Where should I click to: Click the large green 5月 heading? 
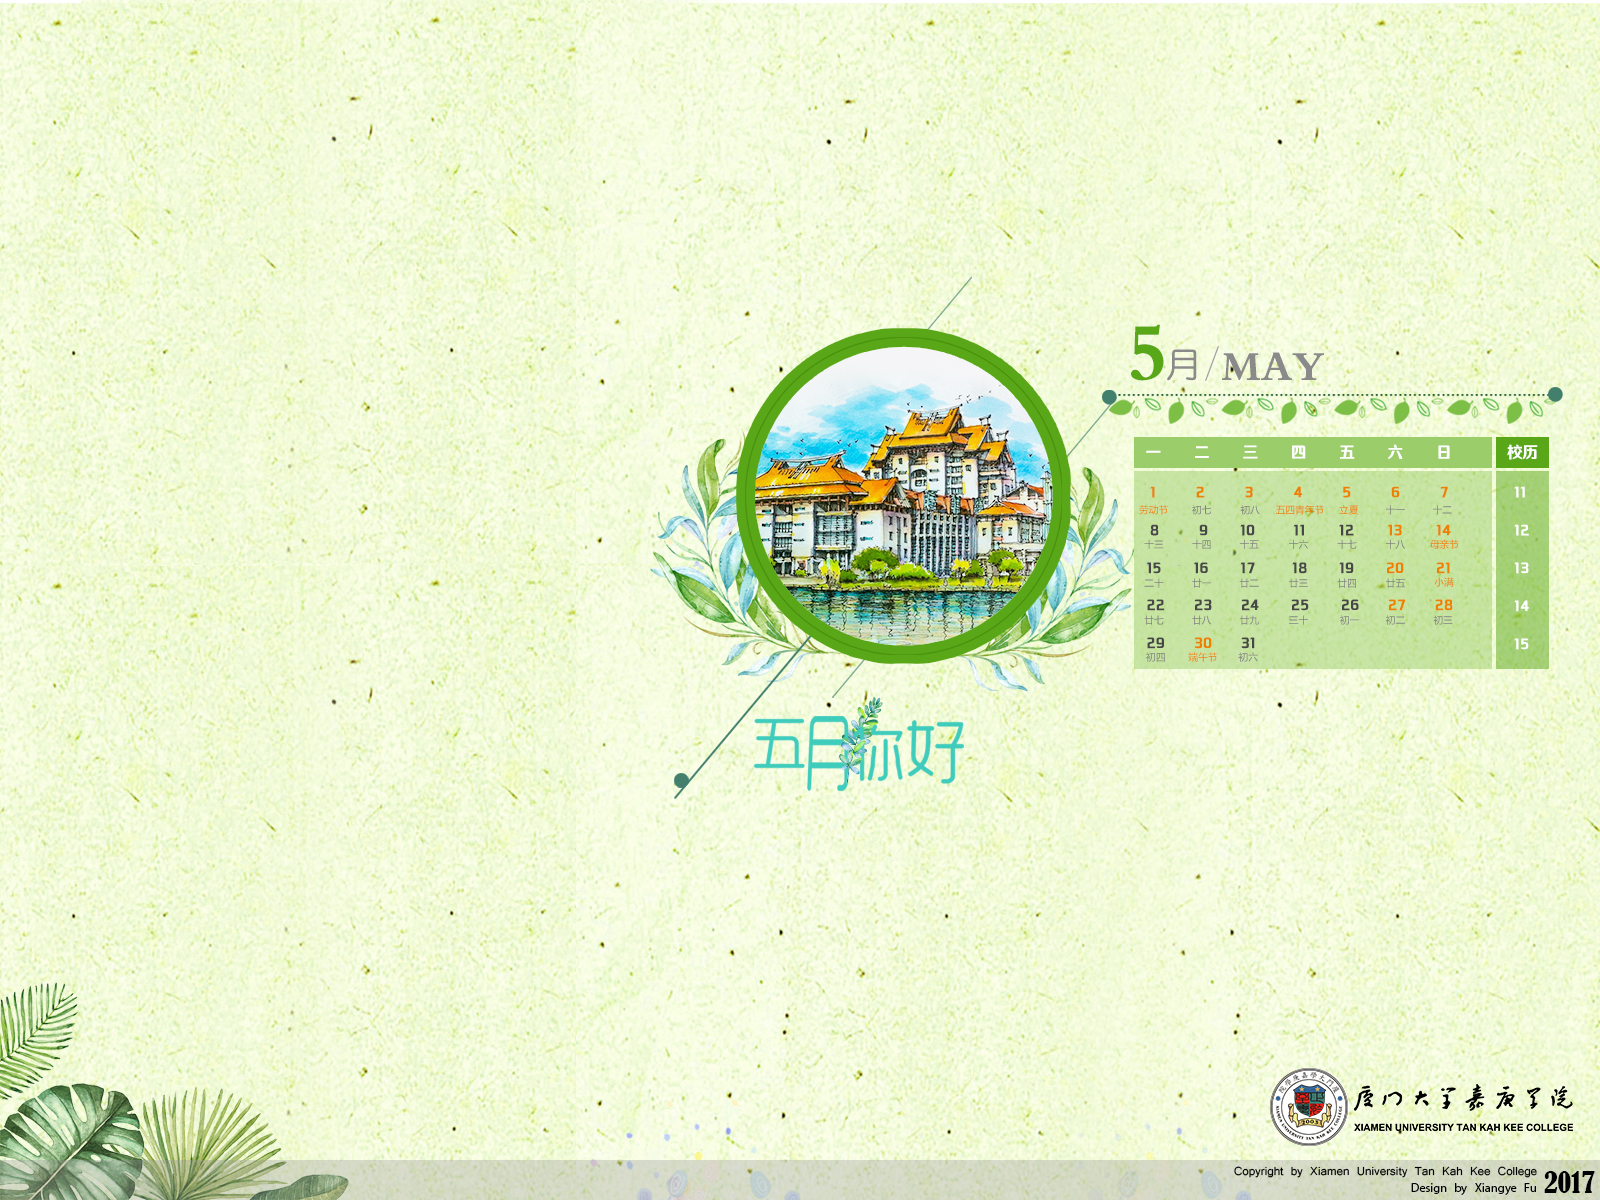[1165, 355]
